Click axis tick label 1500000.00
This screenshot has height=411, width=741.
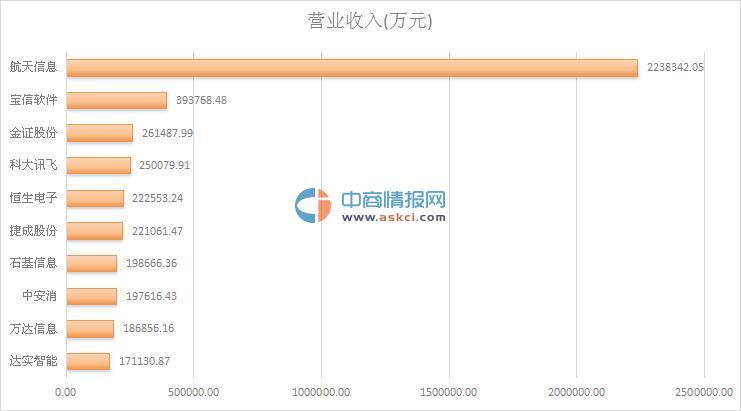pyautogui.click(x=448, y=392)
